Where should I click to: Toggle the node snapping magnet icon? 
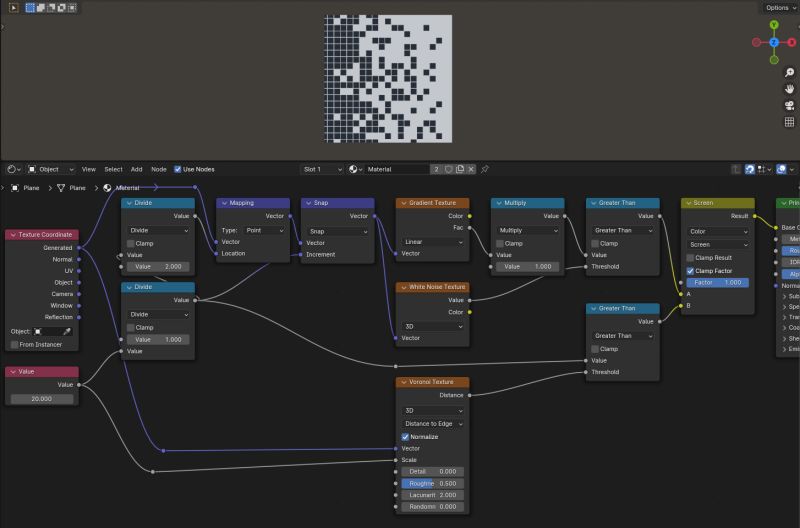pos(749,169)
